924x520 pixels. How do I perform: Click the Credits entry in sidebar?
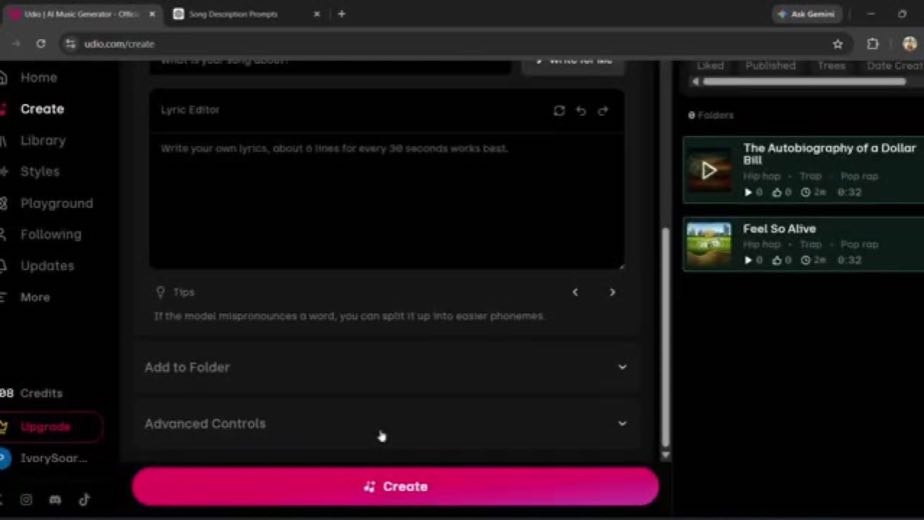pyautogui.click(x=41, y=393)
